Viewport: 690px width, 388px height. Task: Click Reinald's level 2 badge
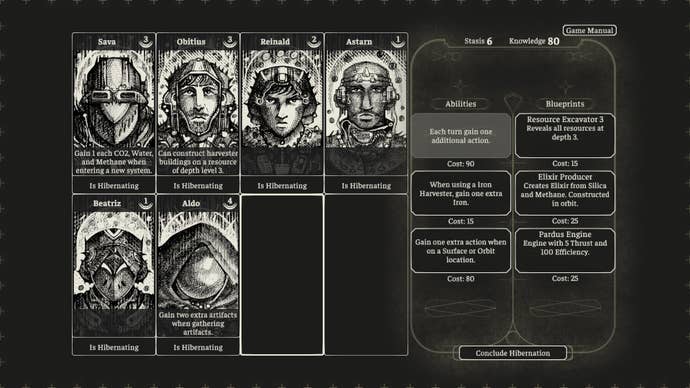314,41
